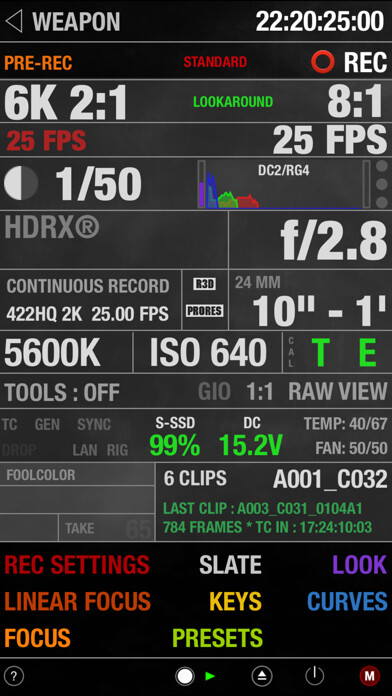Open the PRESETS menu
The height and width of the screenshot is (696, 392).
218,638
